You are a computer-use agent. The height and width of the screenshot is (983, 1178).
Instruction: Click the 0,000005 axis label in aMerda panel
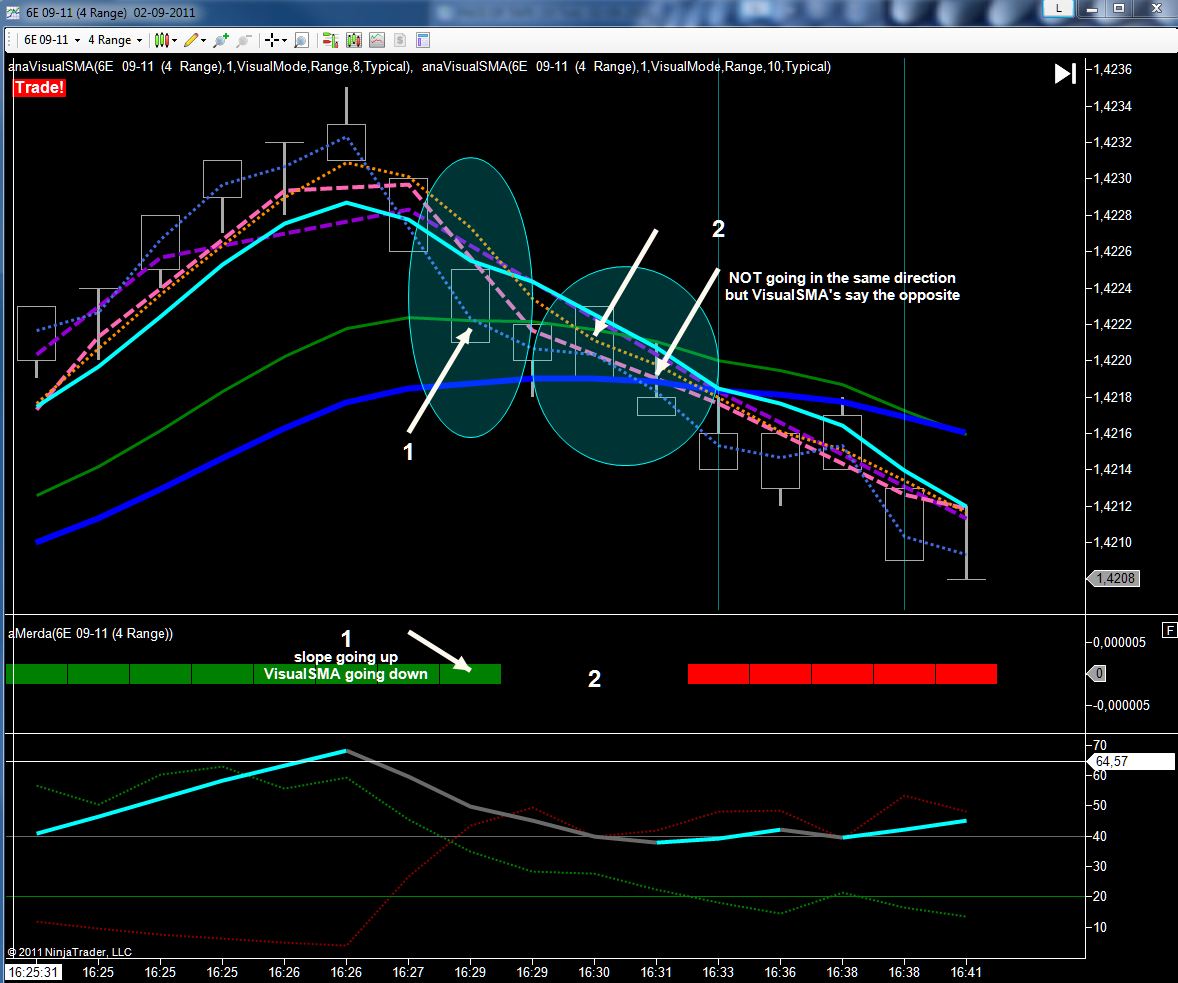pyautogui.click(x=1119, y=642)
